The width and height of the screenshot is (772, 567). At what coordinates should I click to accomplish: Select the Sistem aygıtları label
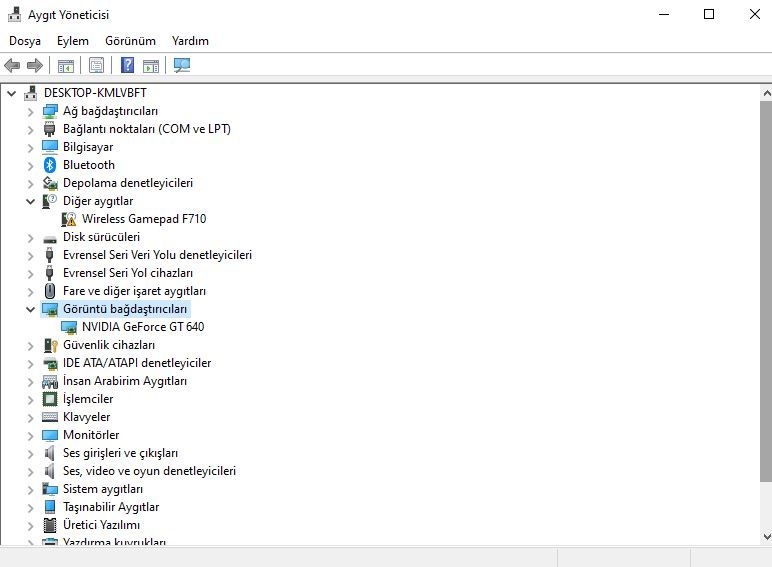103,489
